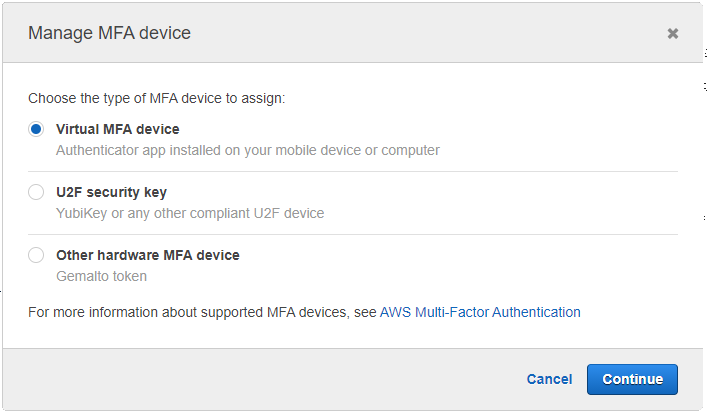Screen dimensions: 707x415
Task: Click the YubiKey compliant device description
Action: point(190,213)
